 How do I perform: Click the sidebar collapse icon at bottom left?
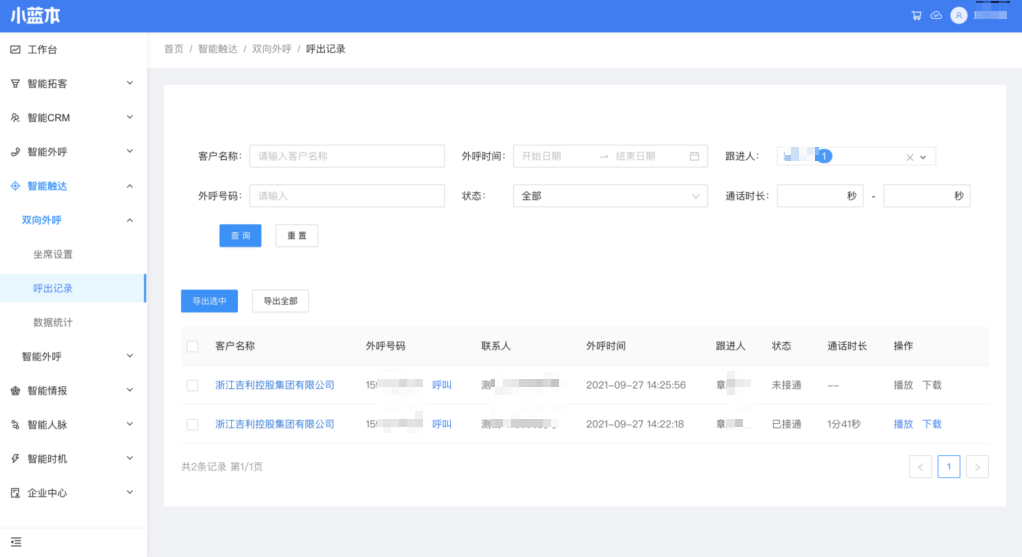click(x=16, y=542)
